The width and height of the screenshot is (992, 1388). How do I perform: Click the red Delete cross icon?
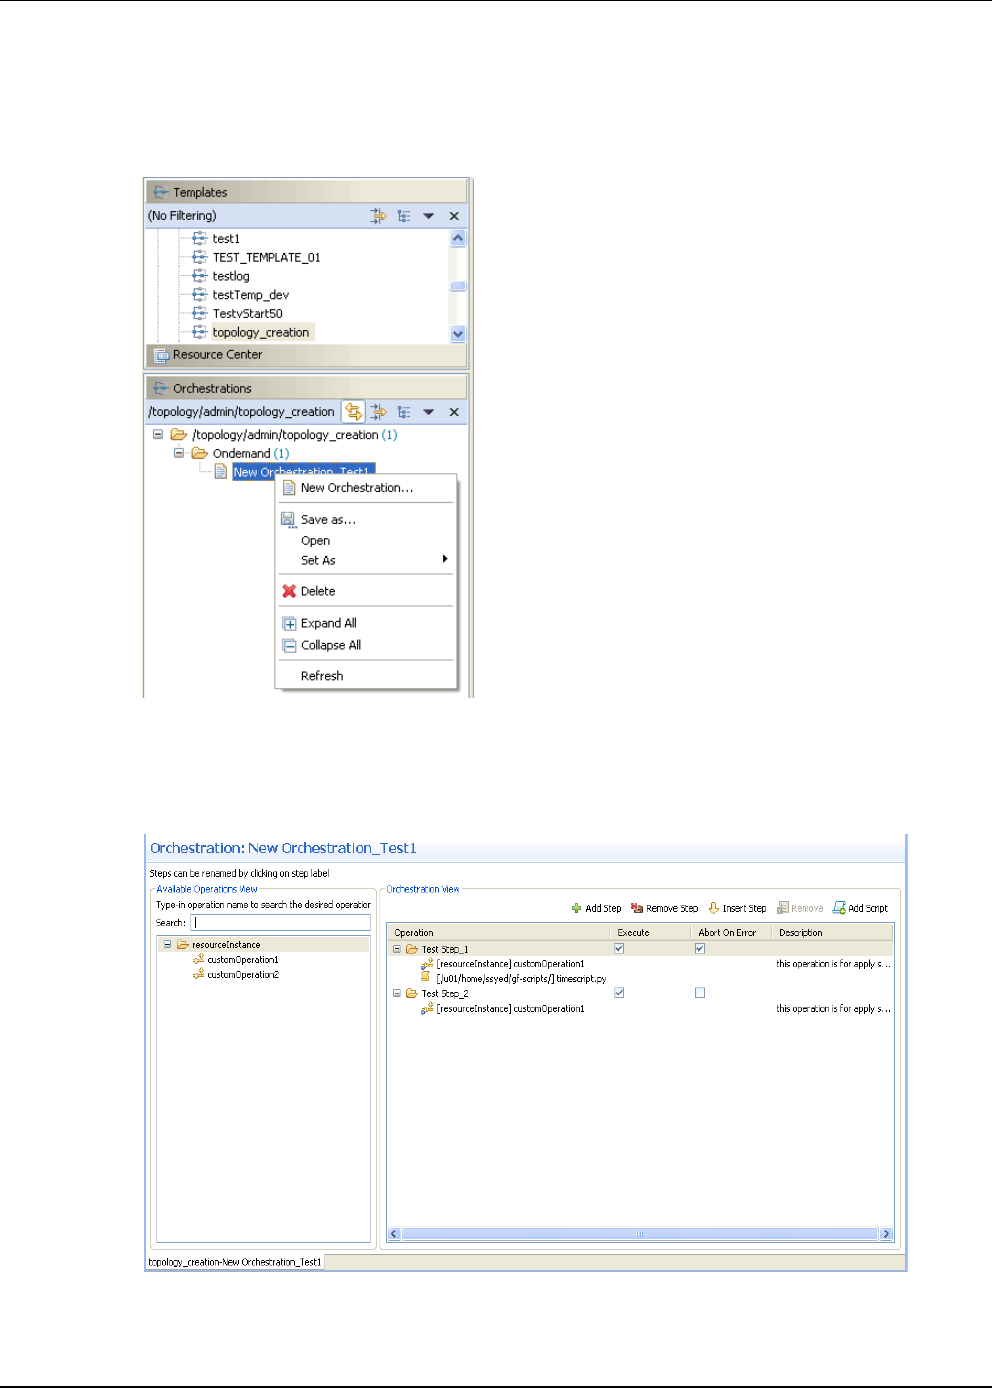[289, 591]
